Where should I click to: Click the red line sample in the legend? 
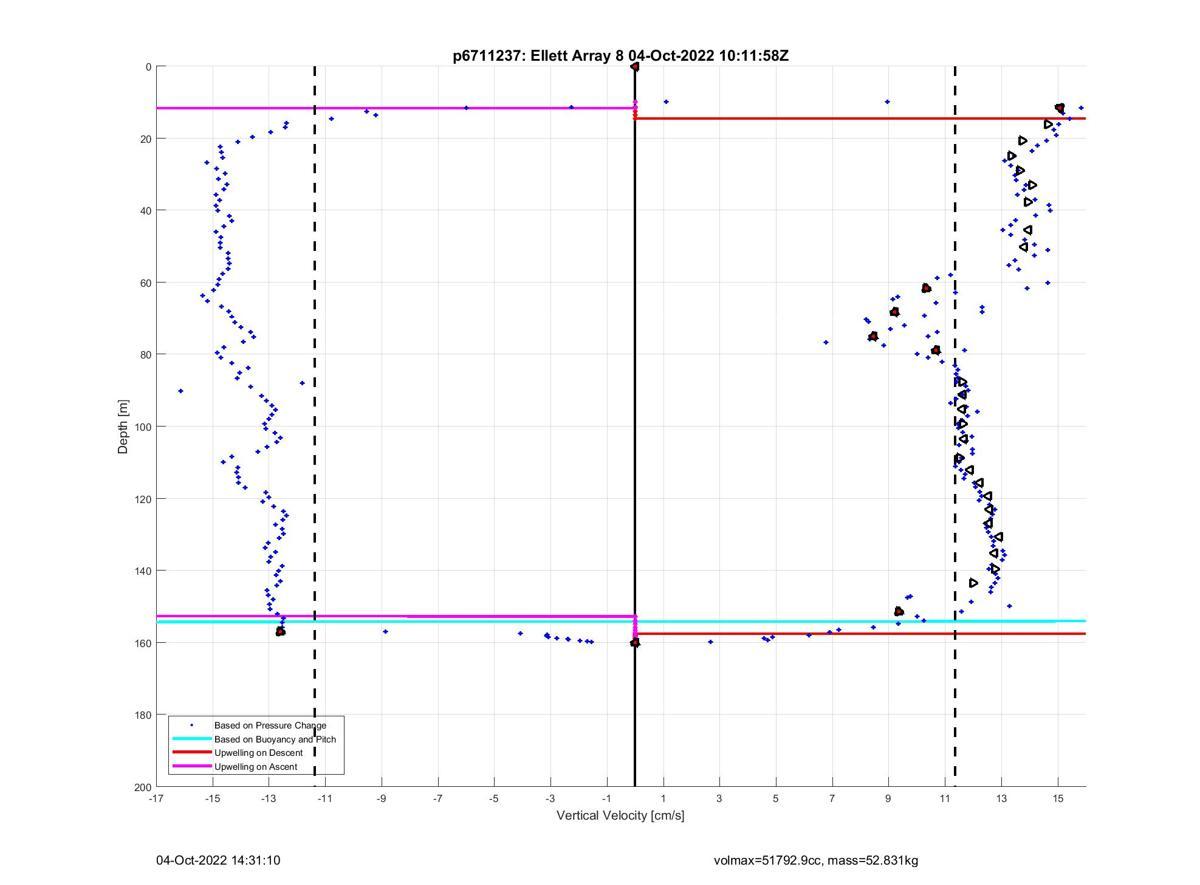(x=191, y=753)
